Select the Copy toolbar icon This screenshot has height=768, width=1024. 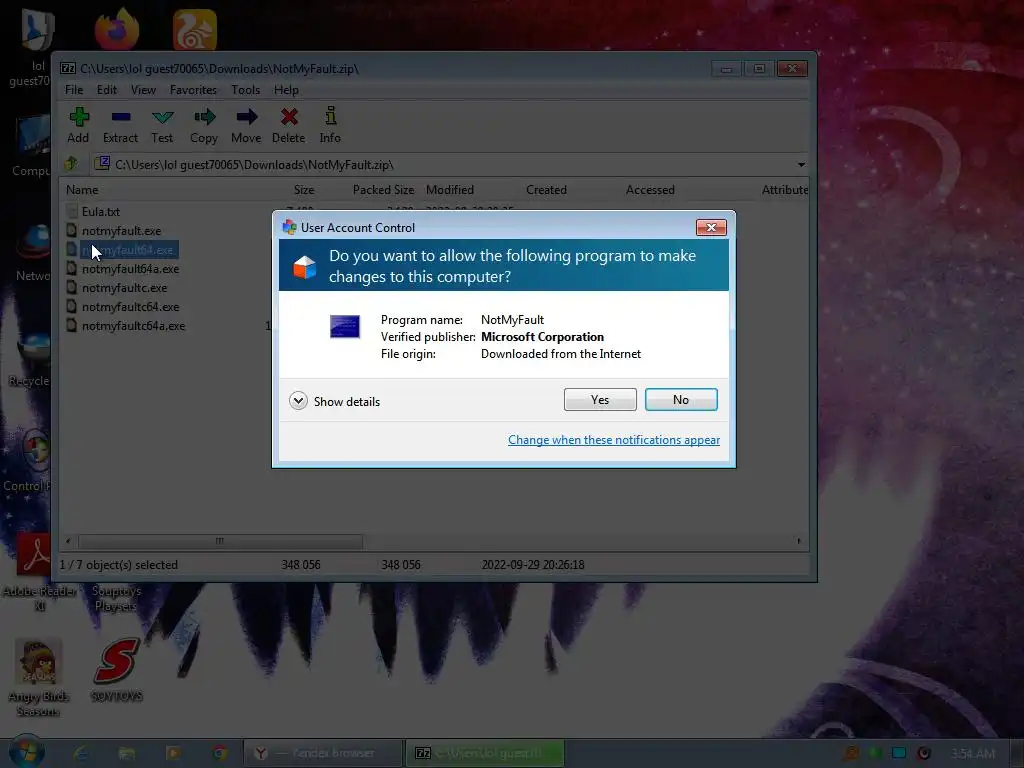tap(204, 125)
